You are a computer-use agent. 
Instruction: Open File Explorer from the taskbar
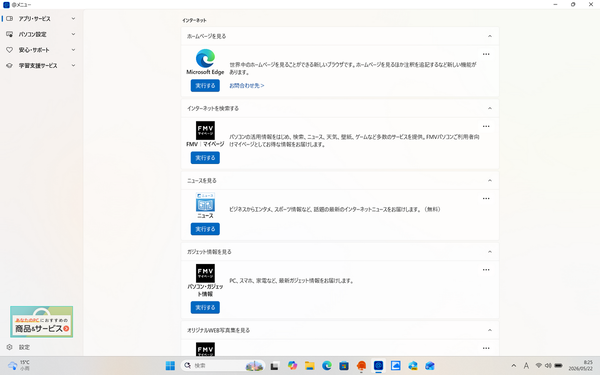click(x=310, y=366)
